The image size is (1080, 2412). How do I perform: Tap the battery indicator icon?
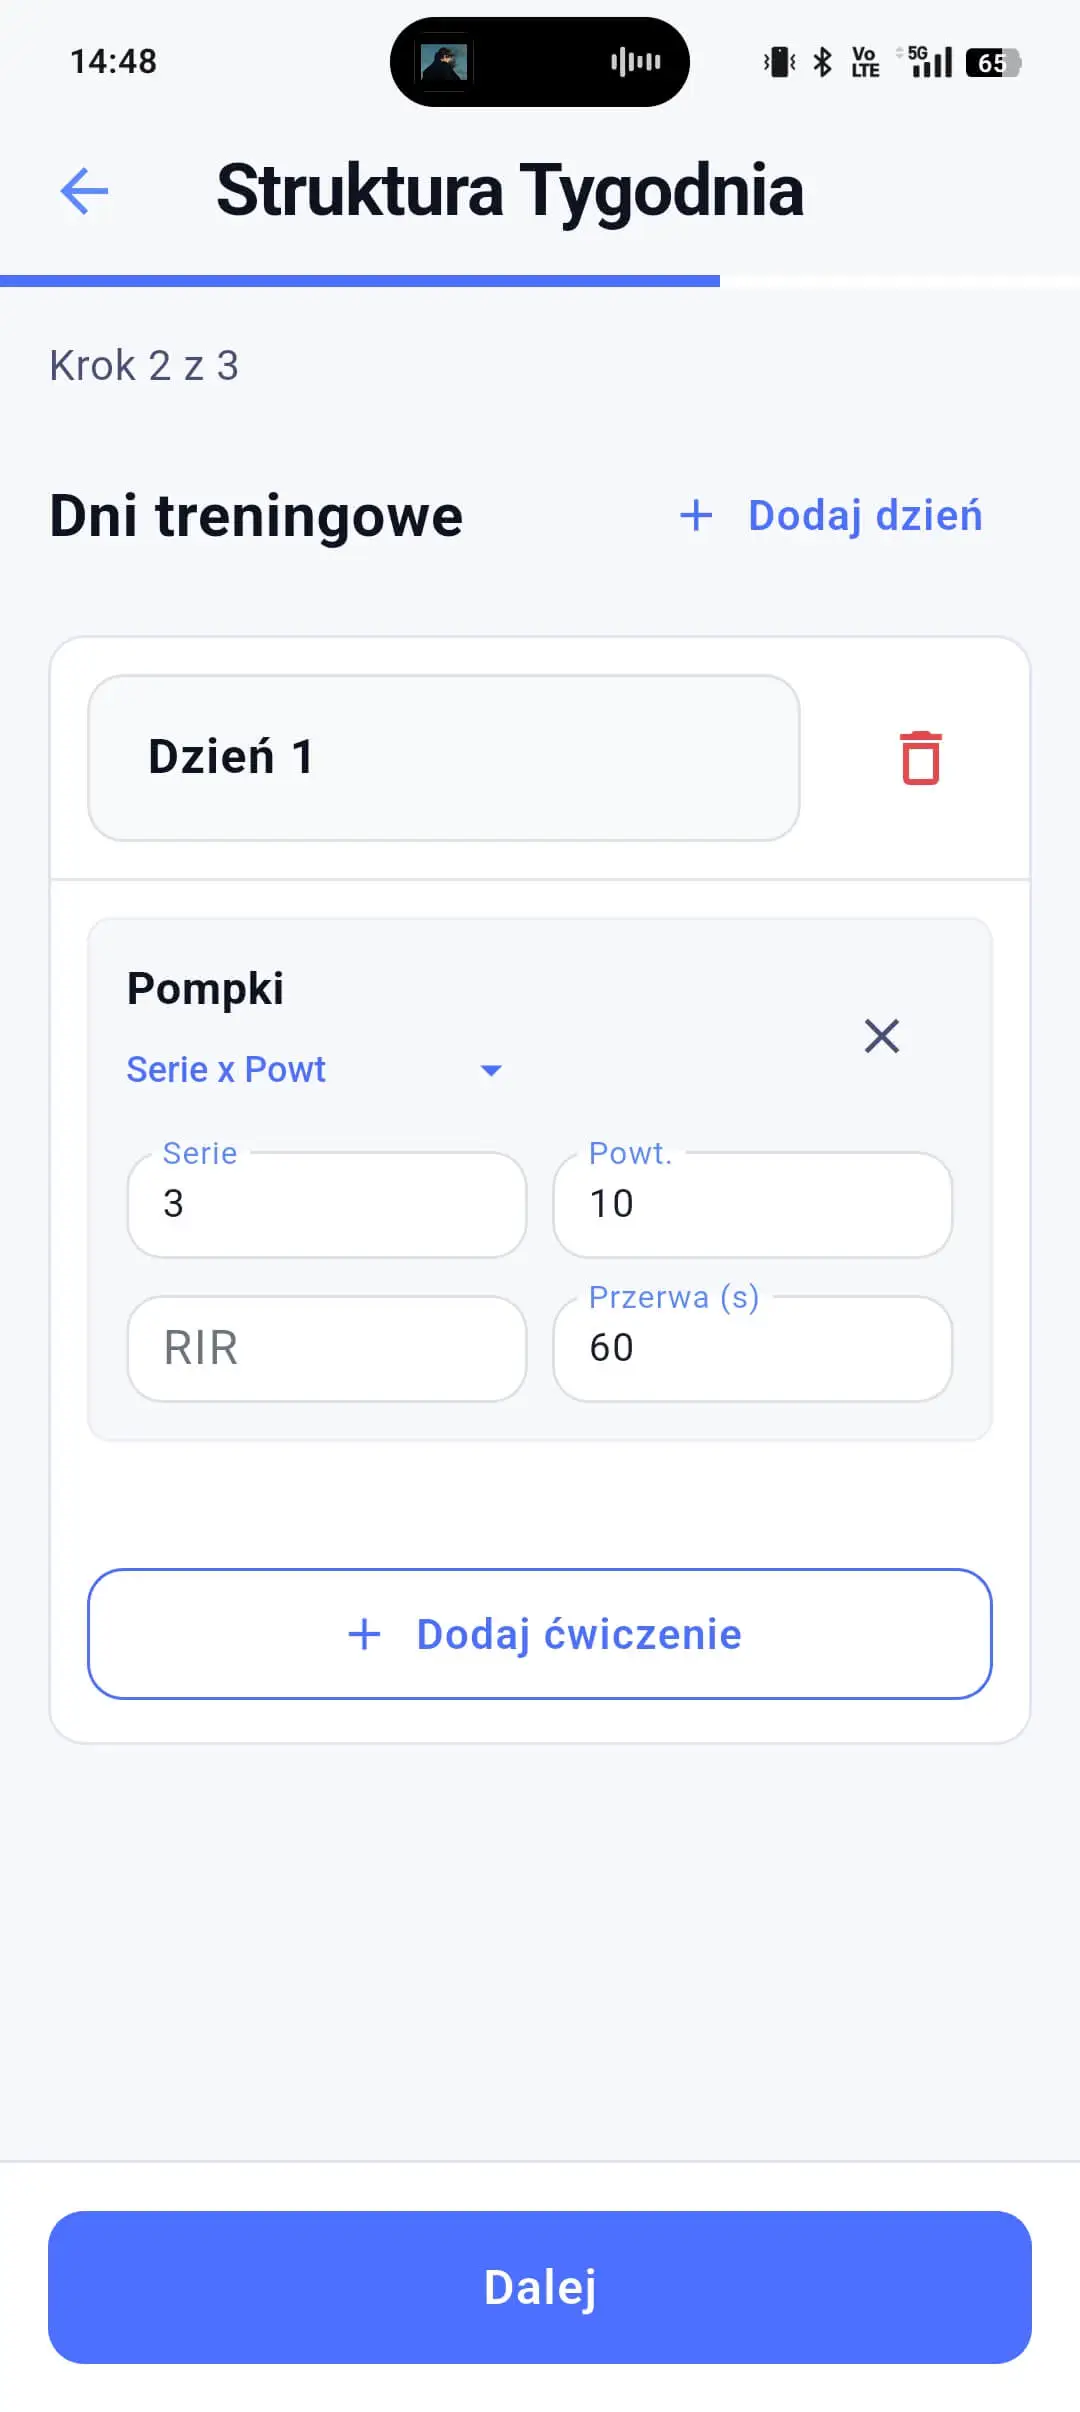click(992, 63)
